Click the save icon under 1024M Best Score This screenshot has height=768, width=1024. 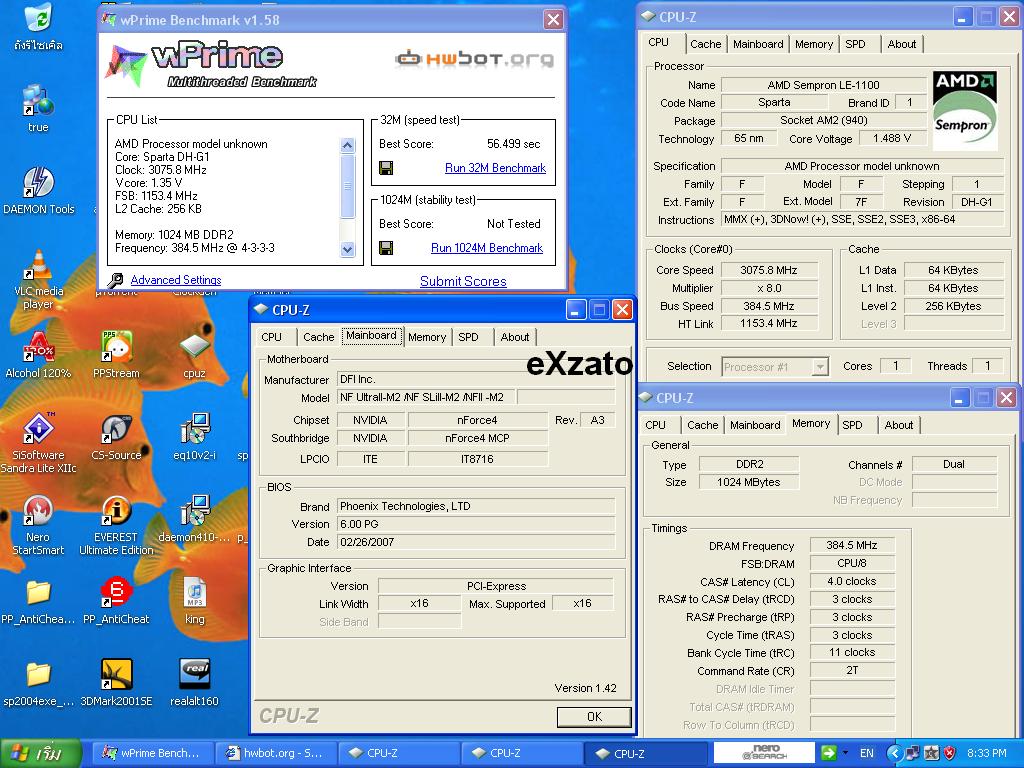[x=386, y=248]
